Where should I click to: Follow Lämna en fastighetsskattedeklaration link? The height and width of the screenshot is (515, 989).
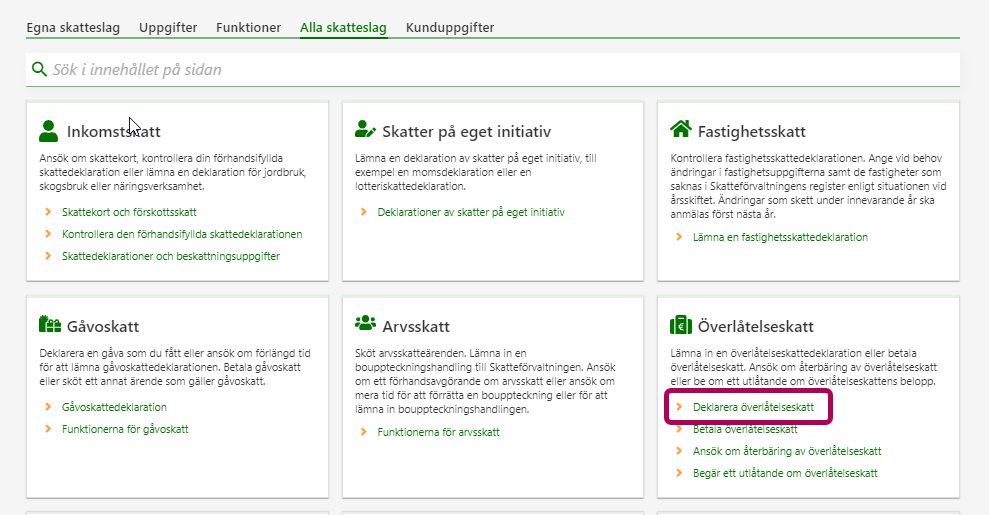coord(780,237)
